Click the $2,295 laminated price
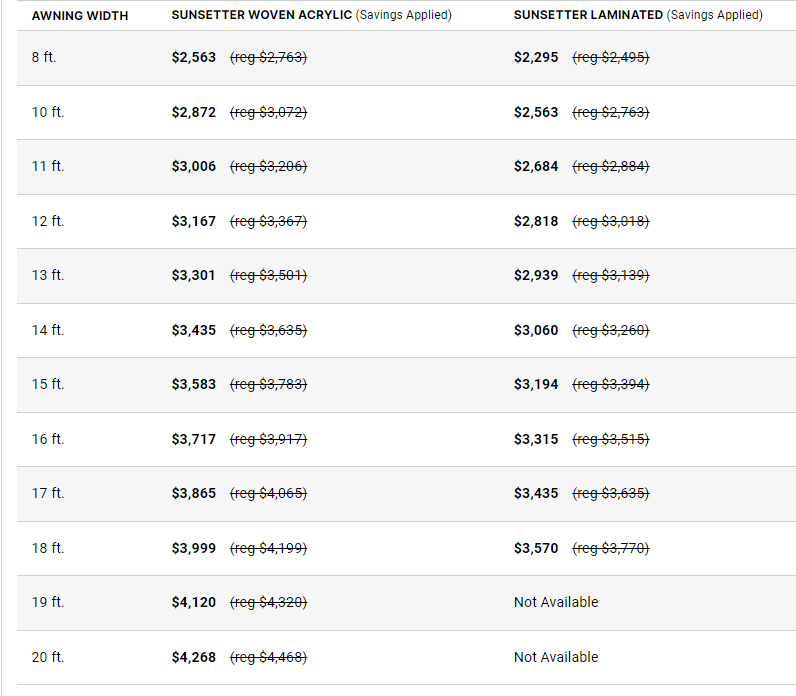Screen dimensions: 796x696 tap(536, 58)
